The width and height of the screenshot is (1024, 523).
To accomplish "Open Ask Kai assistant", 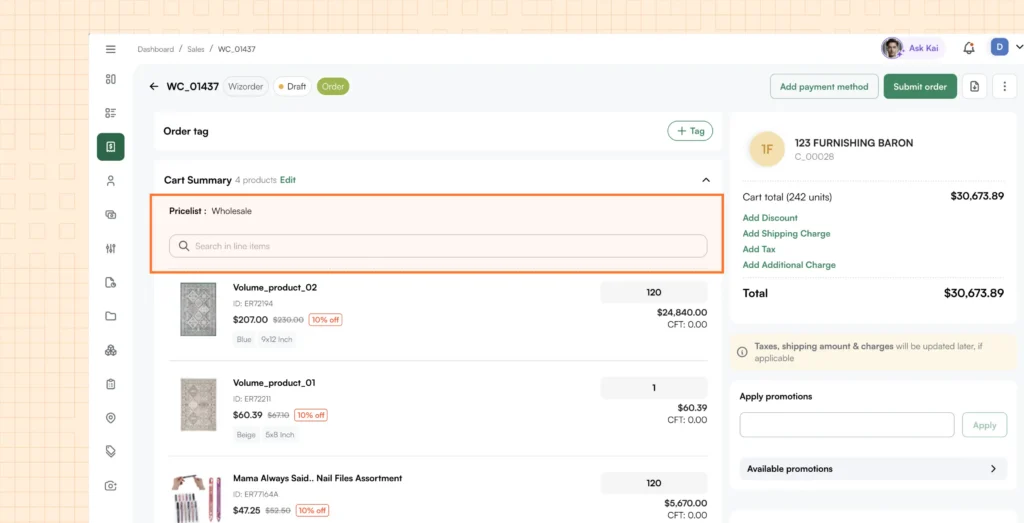I will tap(912, 48).
